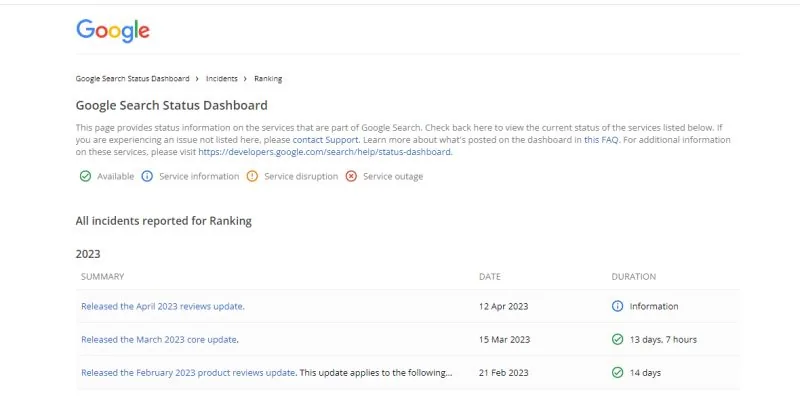This screenshot has height=413, width=800.
Task: Click the info icon beside Information duration
Action: [617, 306]
